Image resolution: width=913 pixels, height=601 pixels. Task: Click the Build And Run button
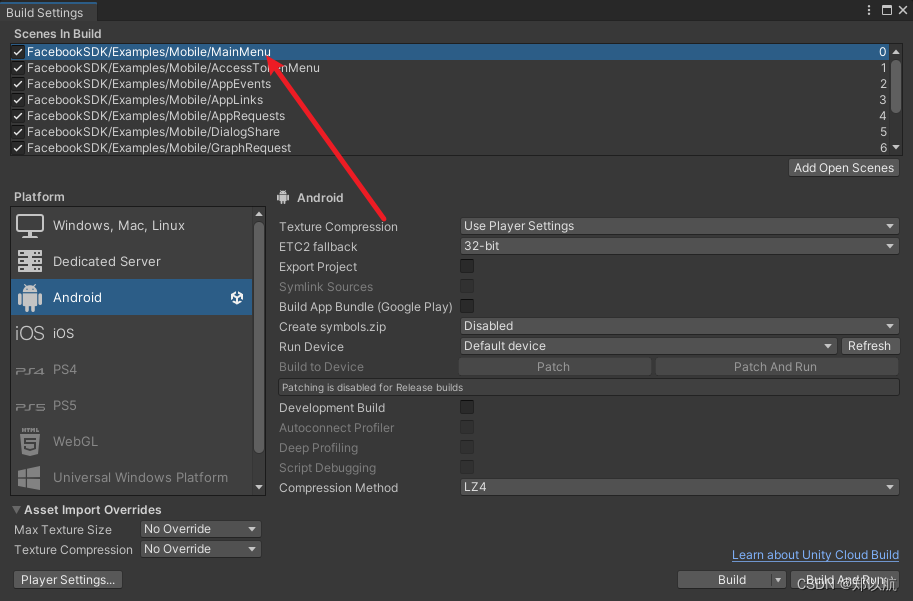tap(845, 580)
